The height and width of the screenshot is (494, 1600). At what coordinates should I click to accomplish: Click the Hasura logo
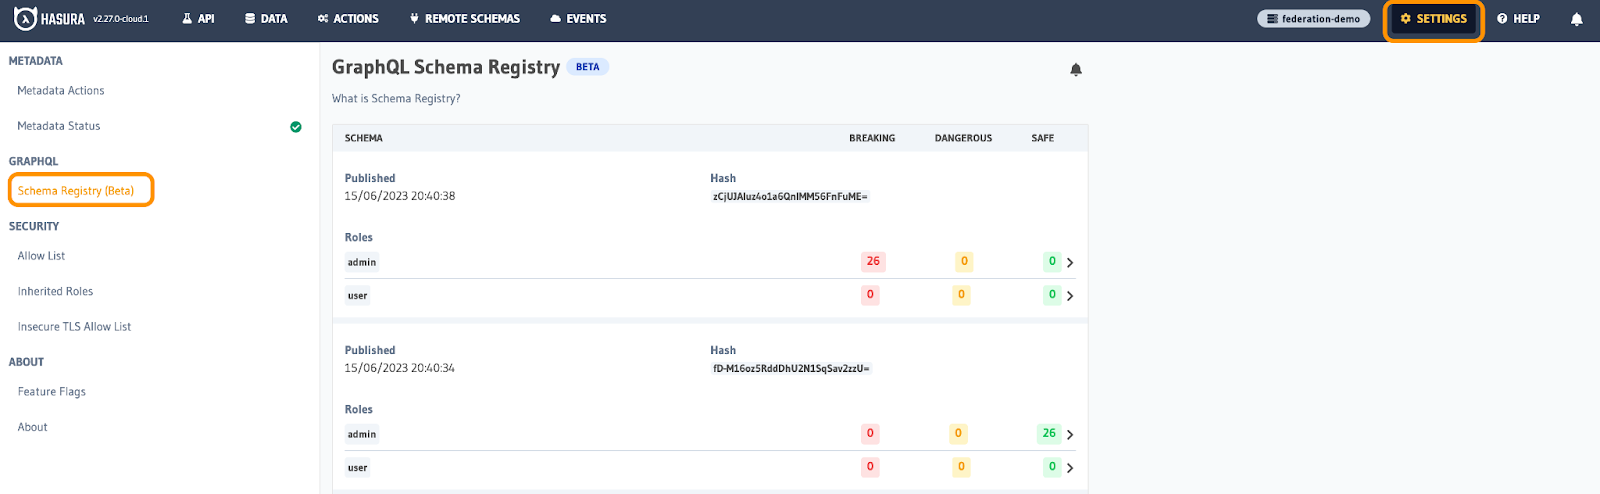(x=49, y=19)
